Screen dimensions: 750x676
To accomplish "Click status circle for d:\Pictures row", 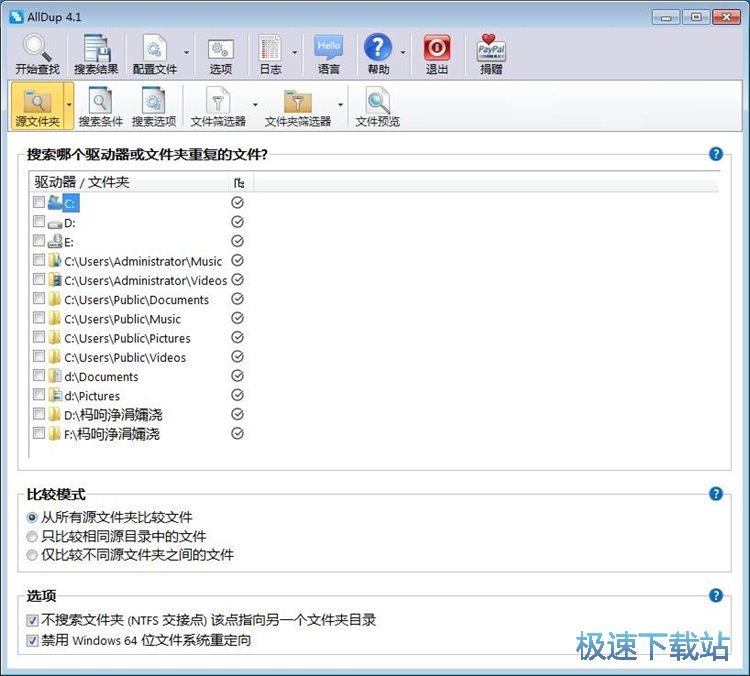I will coord(237,395).
